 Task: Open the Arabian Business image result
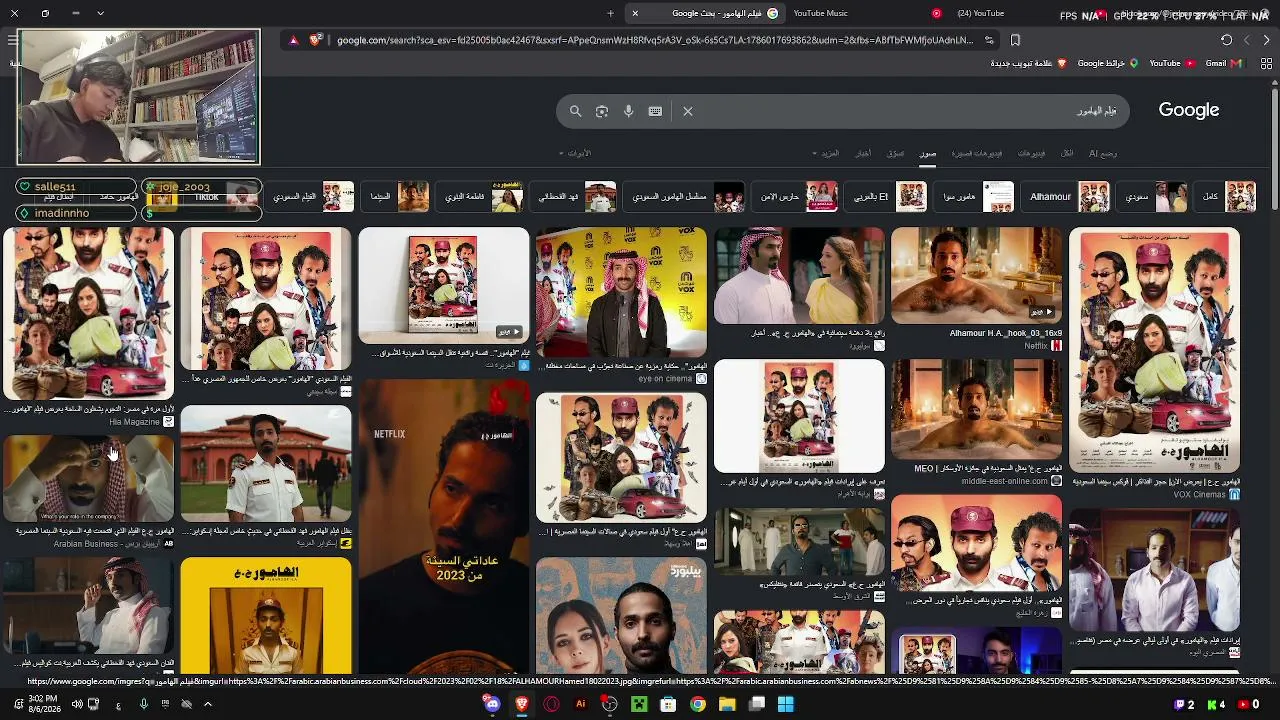pos(88,477)
